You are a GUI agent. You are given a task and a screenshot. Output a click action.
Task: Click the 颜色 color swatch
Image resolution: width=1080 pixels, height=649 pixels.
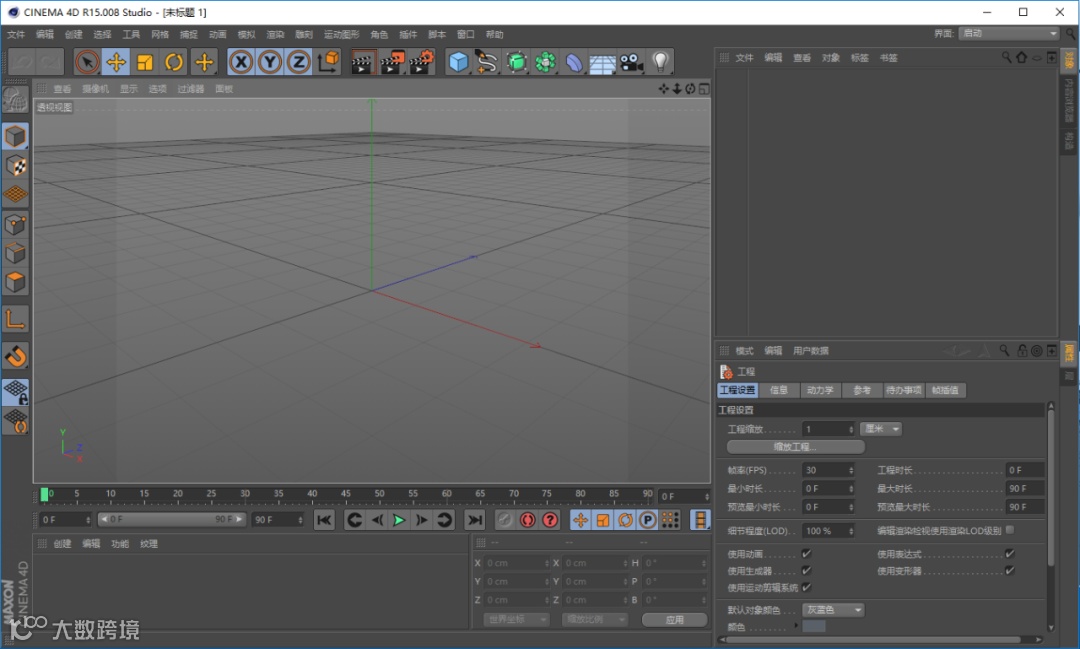point(814,627)
